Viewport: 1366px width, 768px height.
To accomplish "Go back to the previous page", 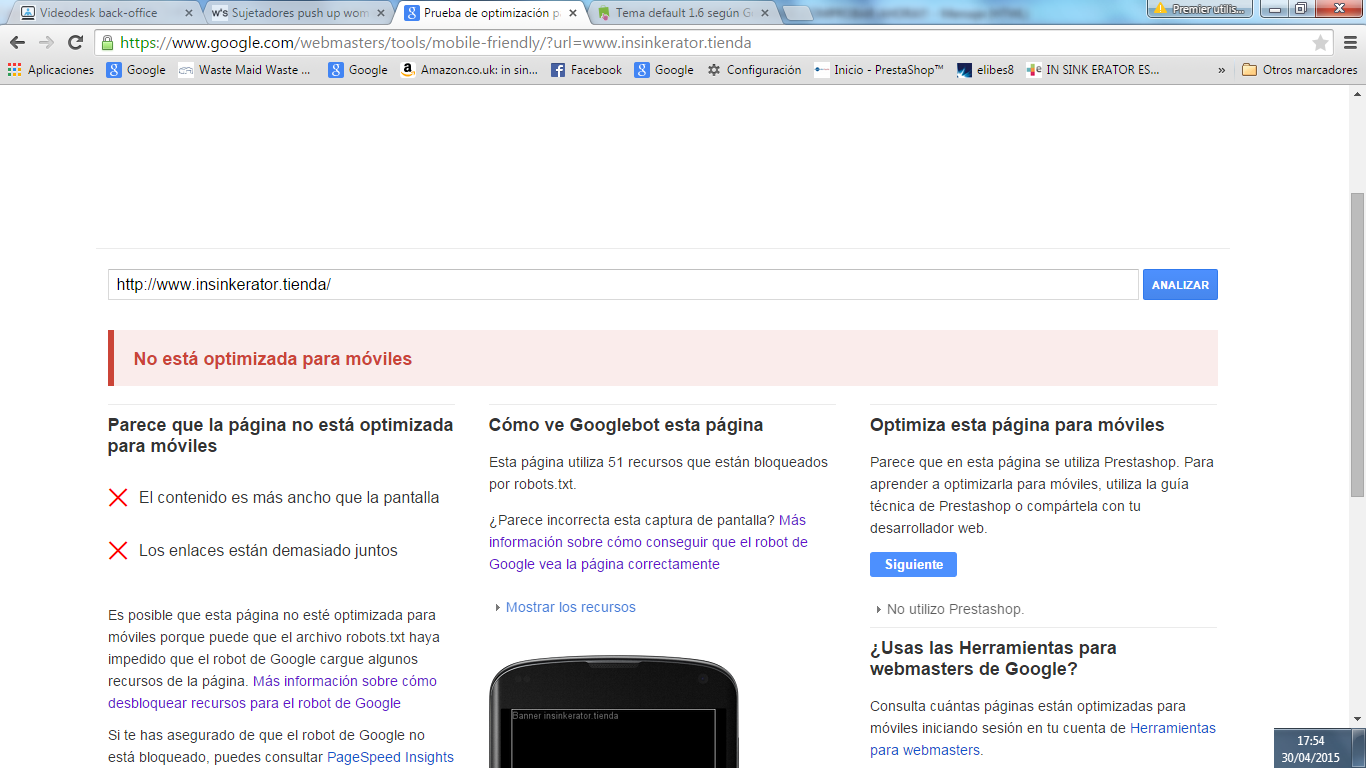I will pyautogui.click(x=17, y=43).
